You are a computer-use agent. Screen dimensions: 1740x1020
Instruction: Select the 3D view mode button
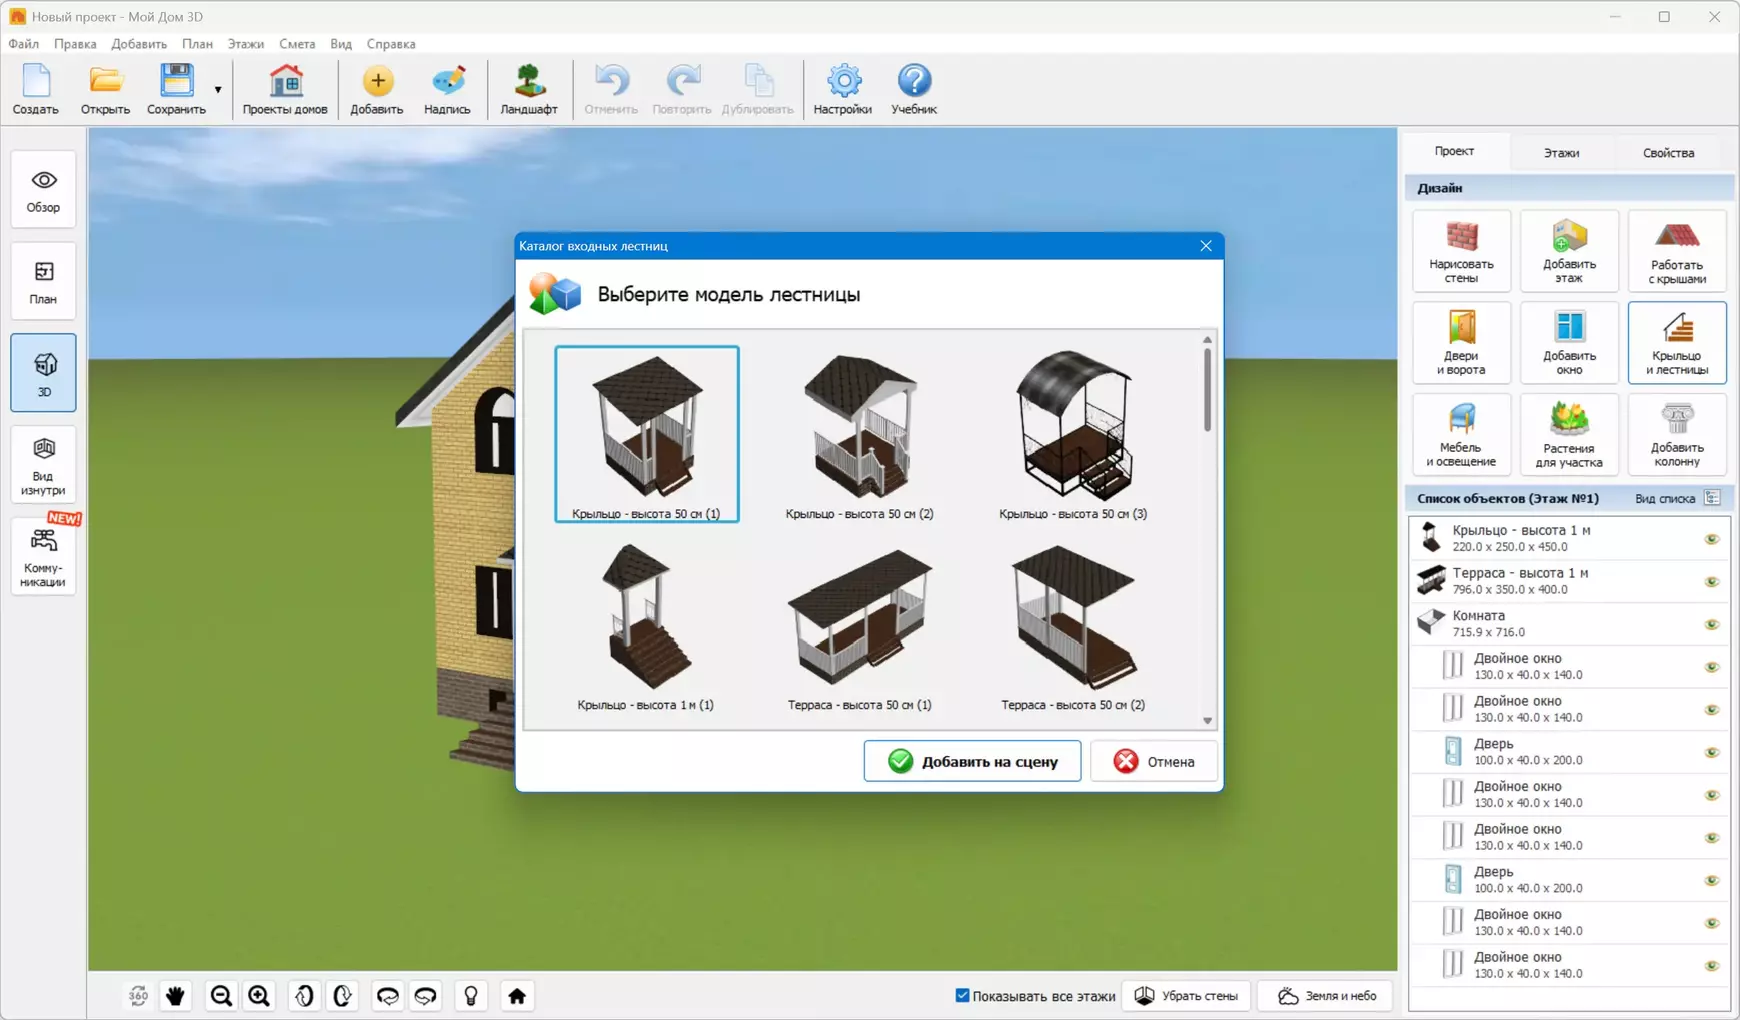click(x=43, y=373)
